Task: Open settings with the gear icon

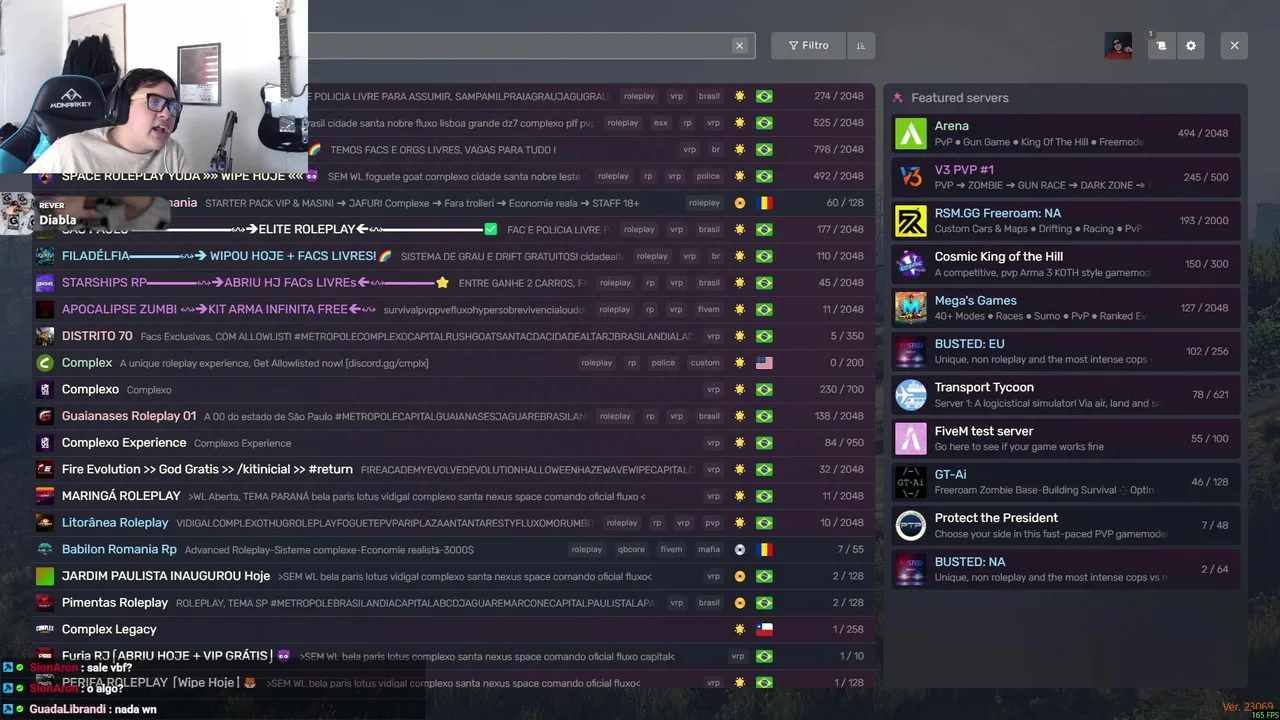Action: (x=1190, y=45)
